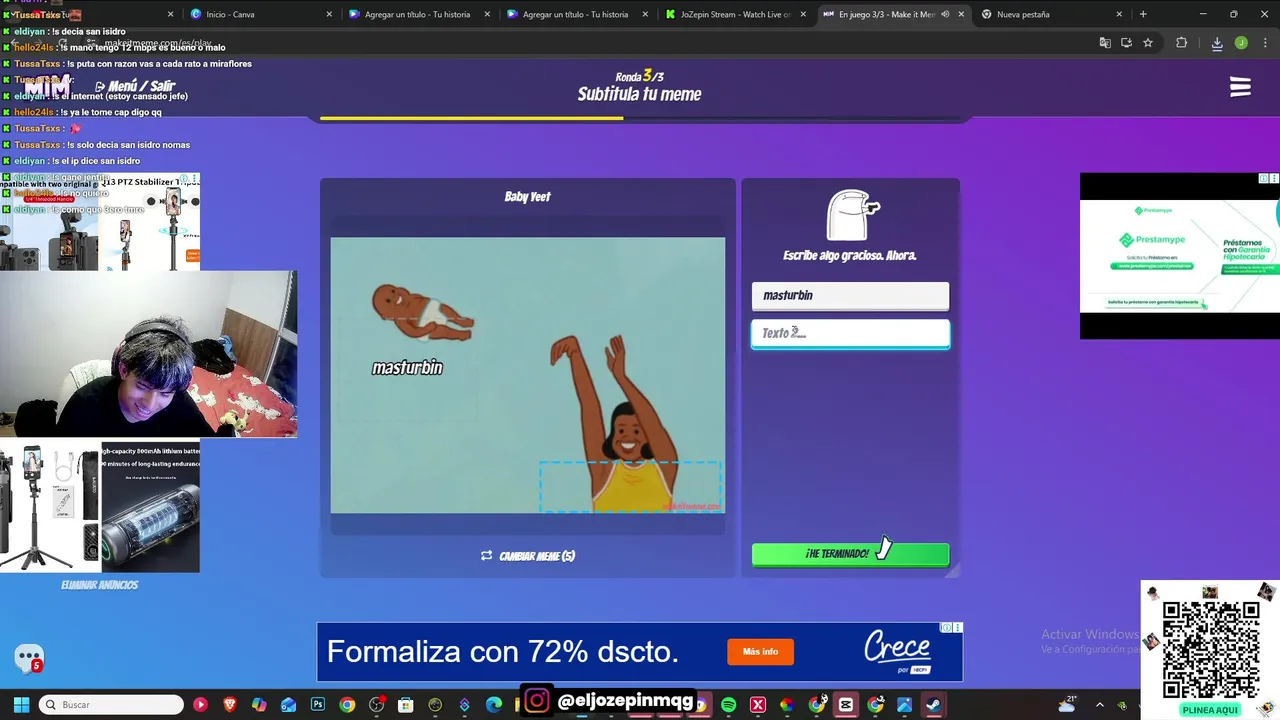The height and width of the screenshot is (720, 1280).
Task: Click the ¡HE TERMINADO! green button
Action: pyautogui.click(x=850, y=554)
